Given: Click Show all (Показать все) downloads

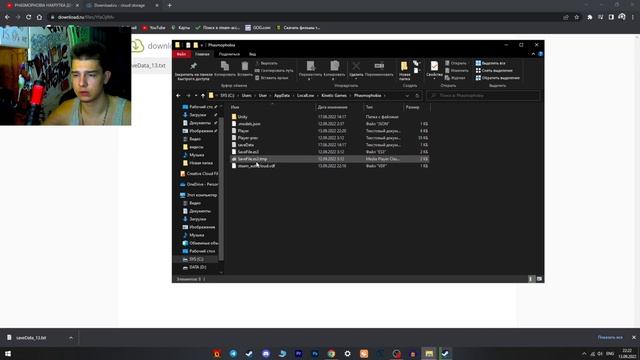Looking at the screenshot, I should coord(610,338).
